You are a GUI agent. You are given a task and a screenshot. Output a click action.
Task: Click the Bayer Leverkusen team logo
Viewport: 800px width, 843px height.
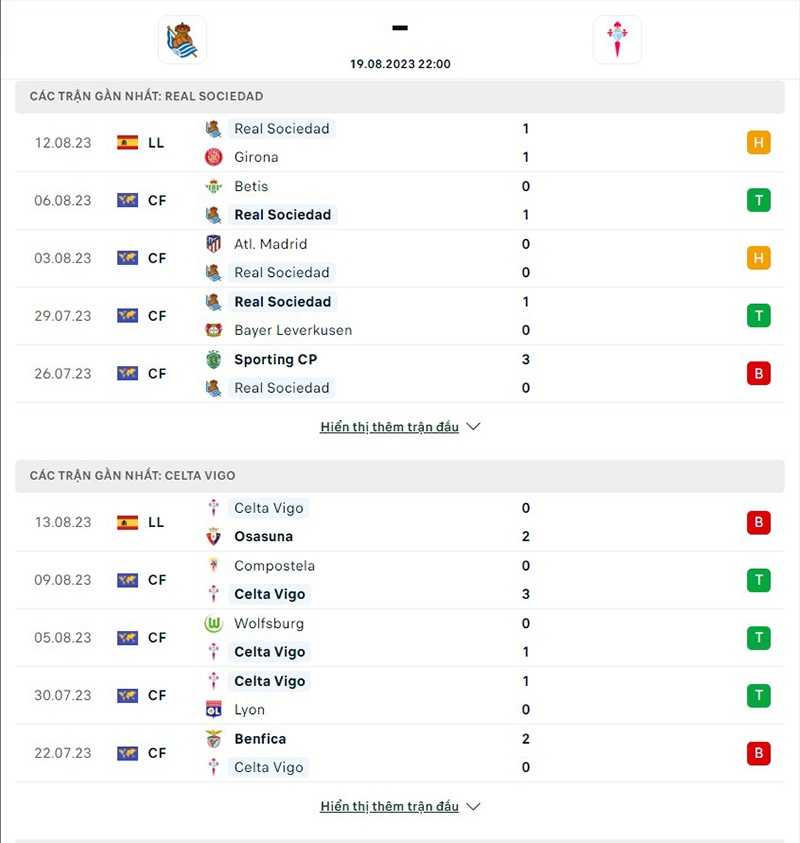point(213,330)
